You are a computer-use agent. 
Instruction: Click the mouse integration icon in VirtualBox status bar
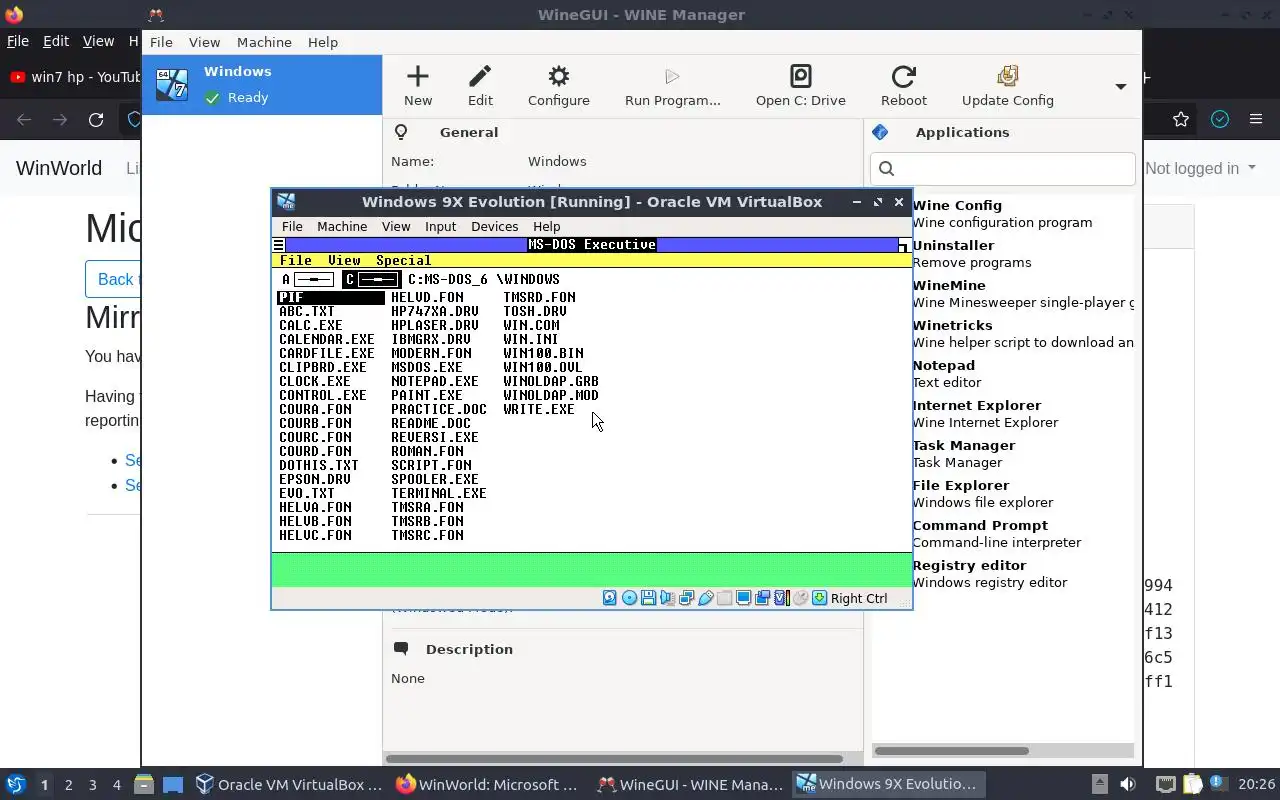coord(800,598)
